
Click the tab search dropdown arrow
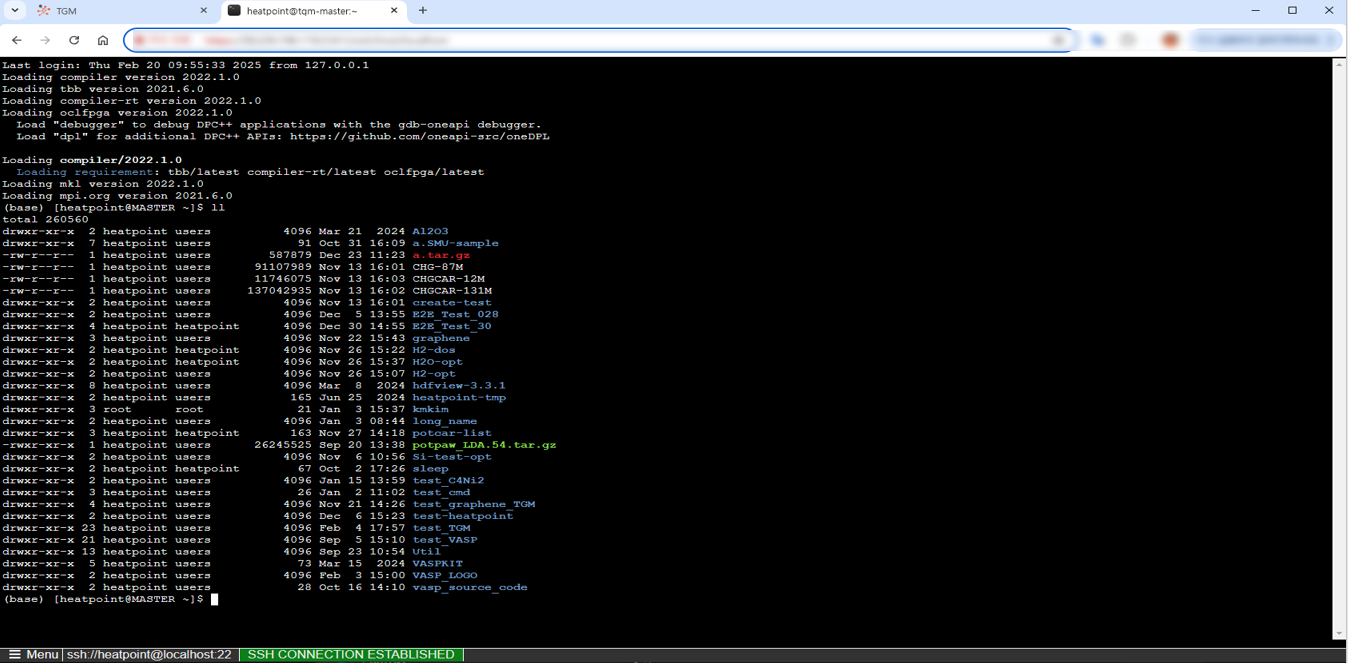point(15,11)
